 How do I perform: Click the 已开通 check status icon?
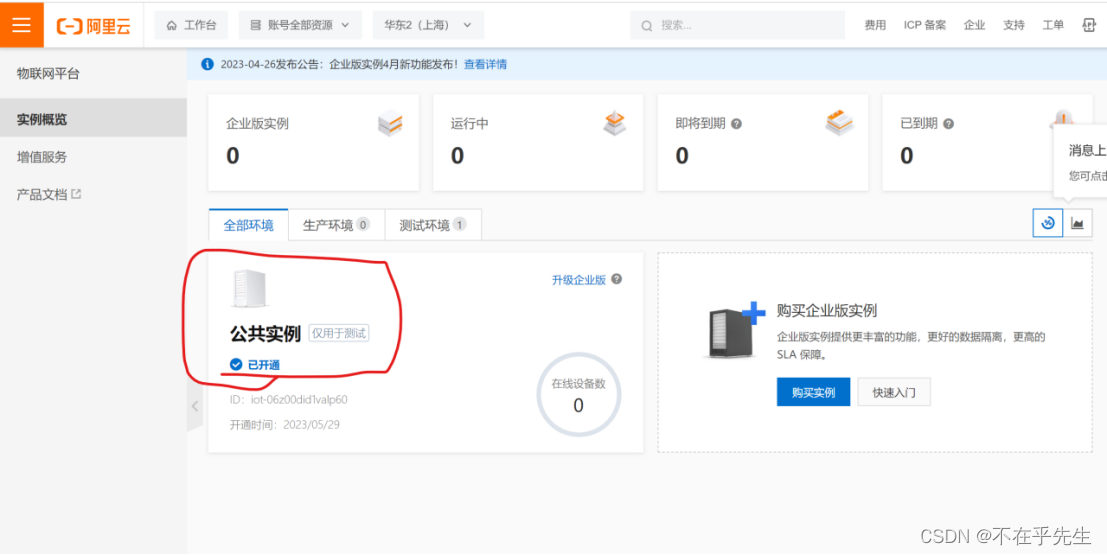236,364
